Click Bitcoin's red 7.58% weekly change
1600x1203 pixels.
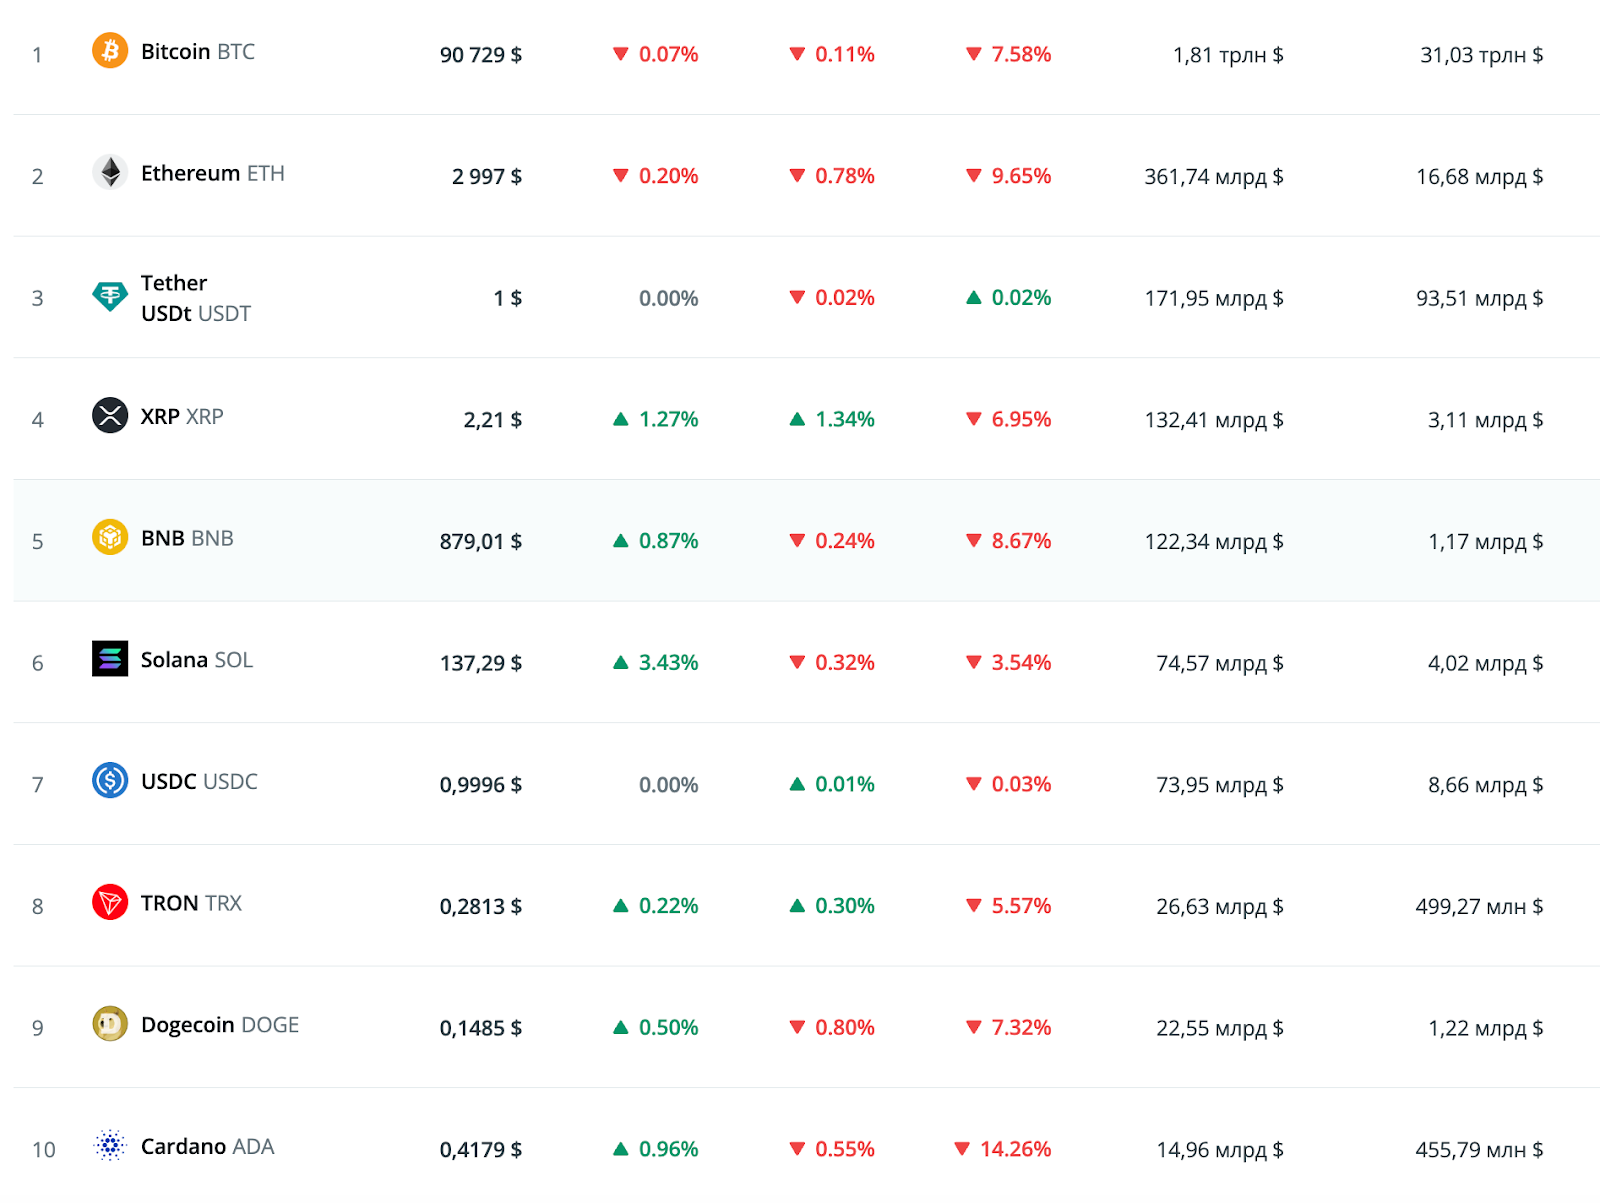point(1008,55)
